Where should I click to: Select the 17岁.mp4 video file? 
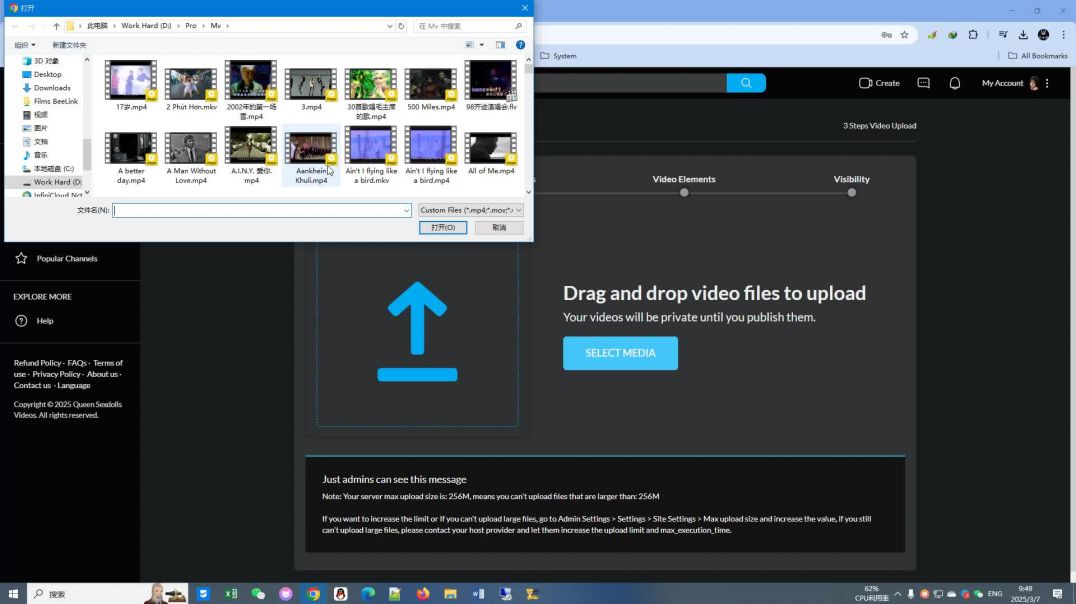[x=130, y=86]
